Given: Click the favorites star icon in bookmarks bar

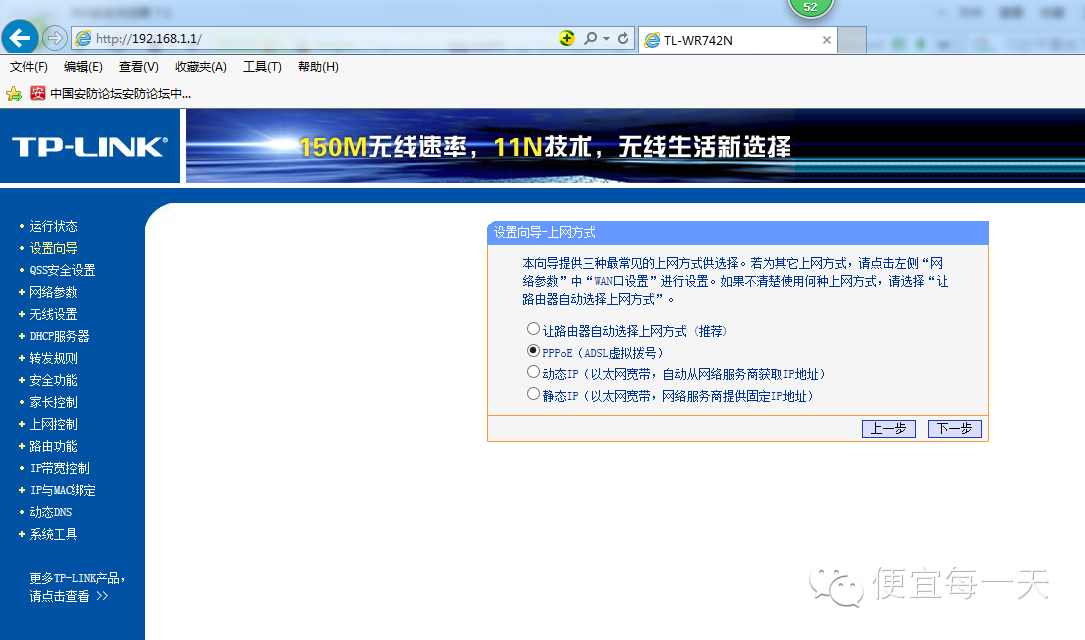Looking at the screenshot, I should click(x=14, y=93).
